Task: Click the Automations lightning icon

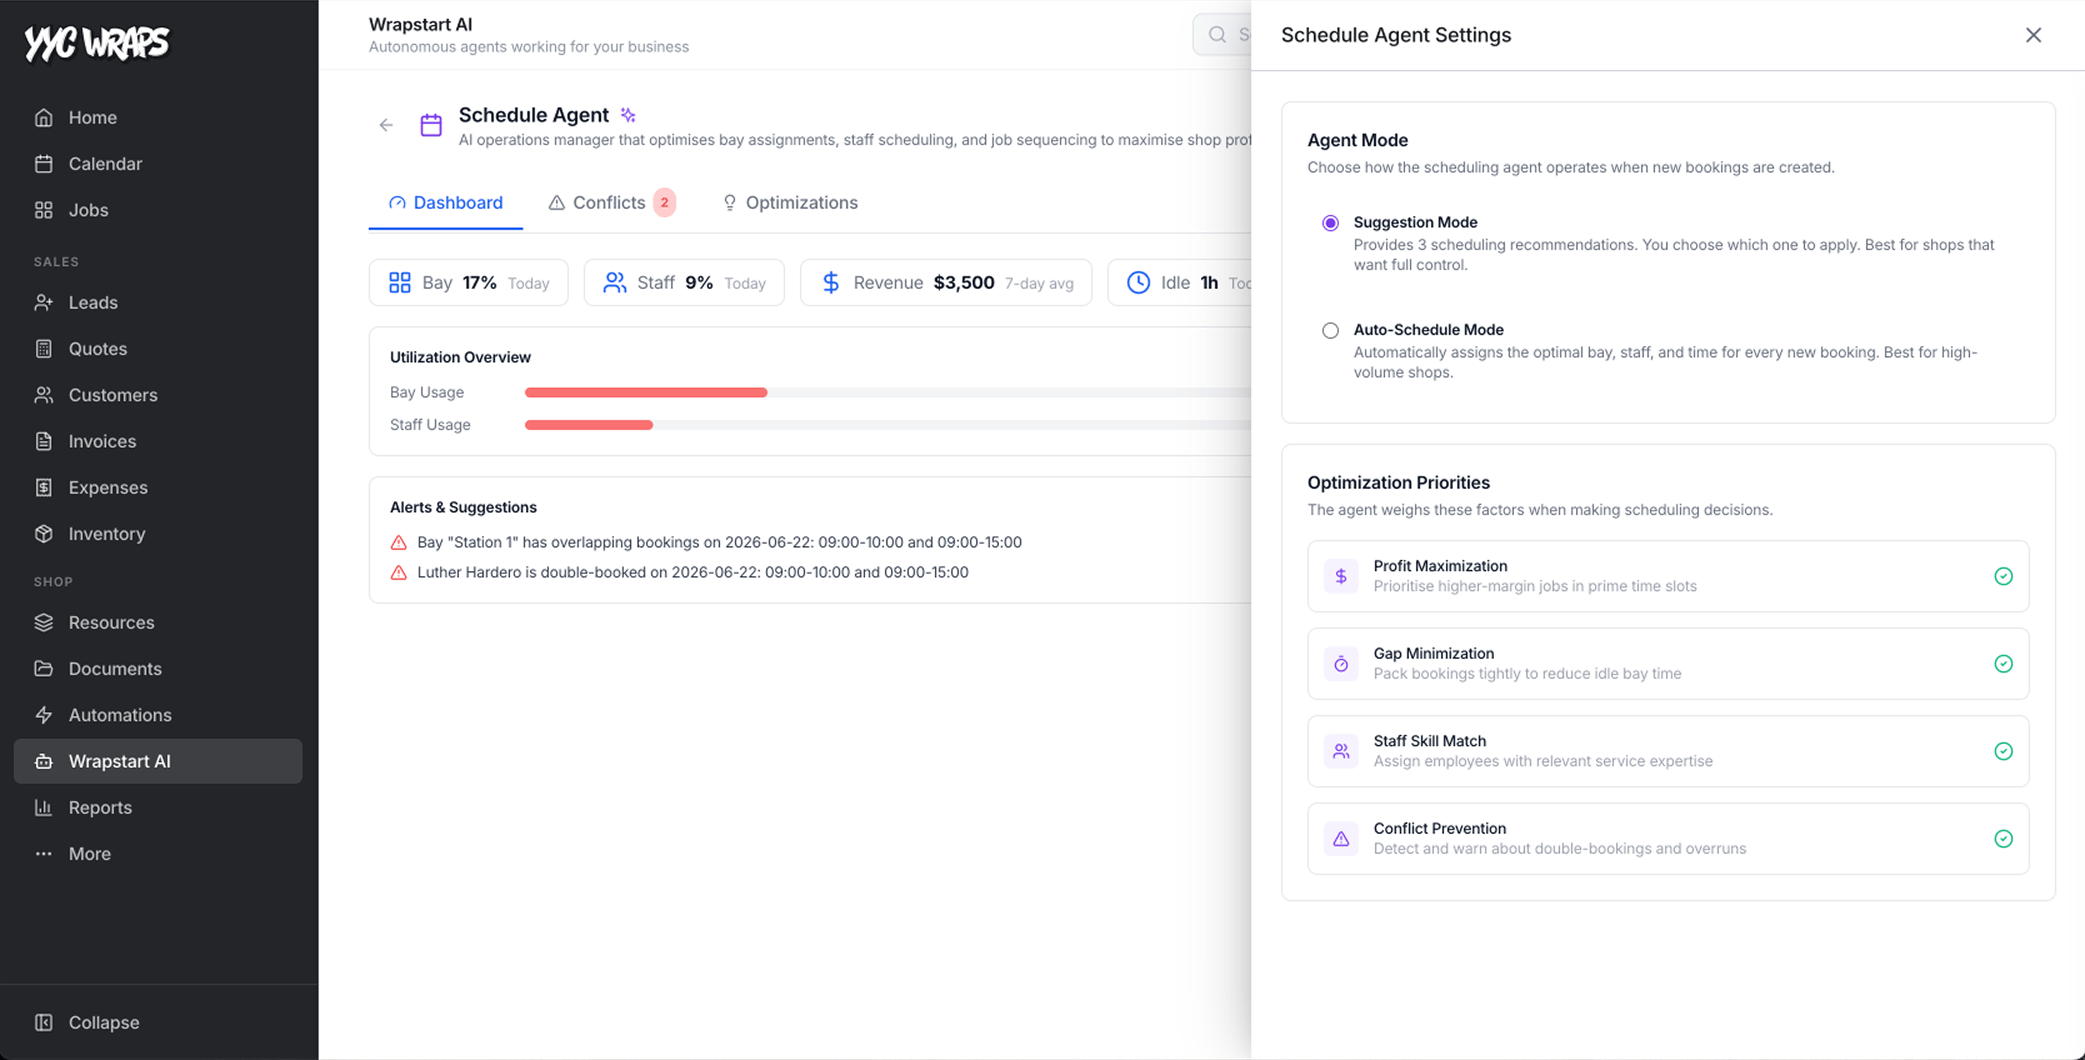Action: click(43, 715)
